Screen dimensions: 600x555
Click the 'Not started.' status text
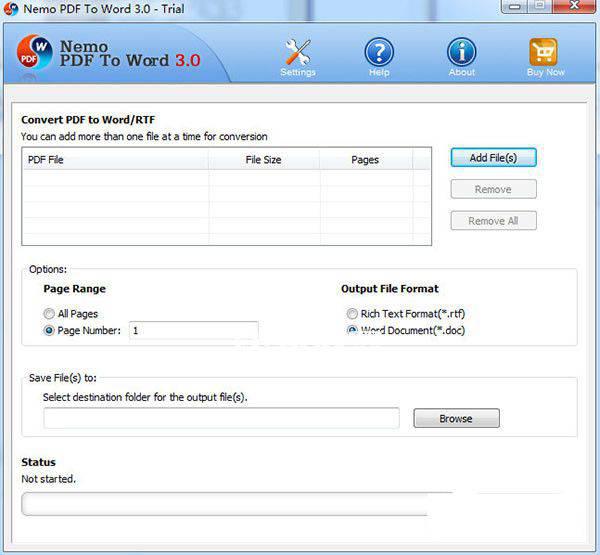49,479
